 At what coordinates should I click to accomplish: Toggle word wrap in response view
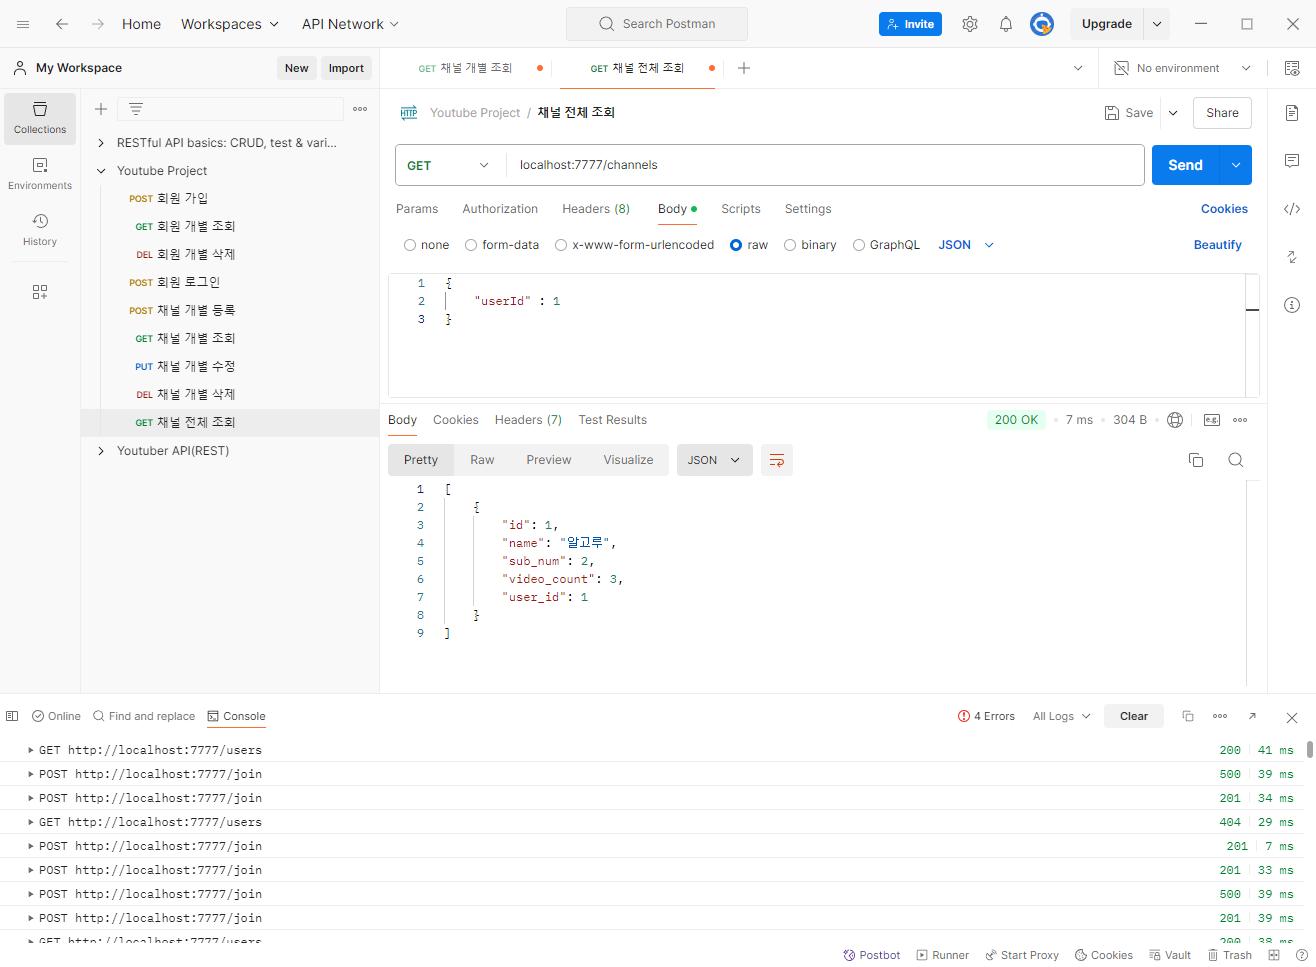(x=777, y=460)
